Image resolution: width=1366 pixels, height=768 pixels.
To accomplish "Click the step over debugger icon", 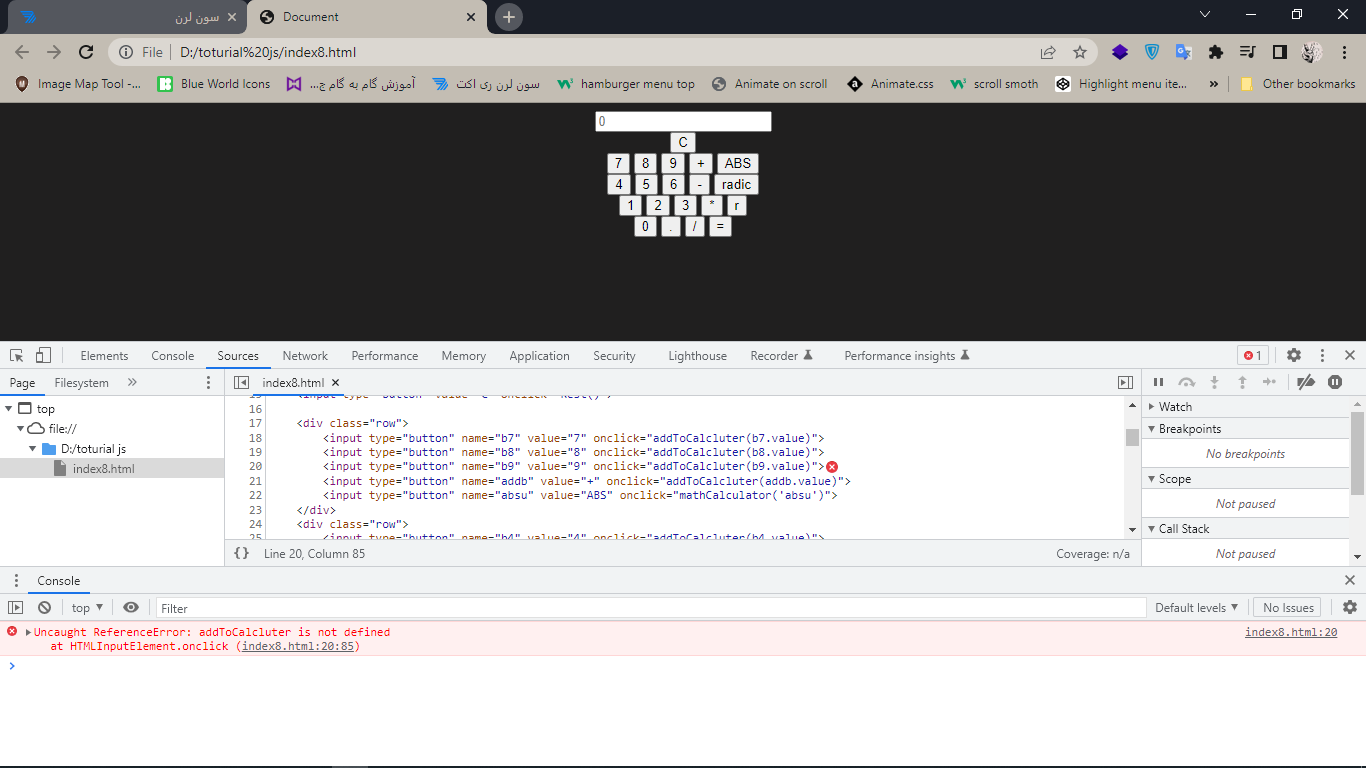I will pos(1187,382).
